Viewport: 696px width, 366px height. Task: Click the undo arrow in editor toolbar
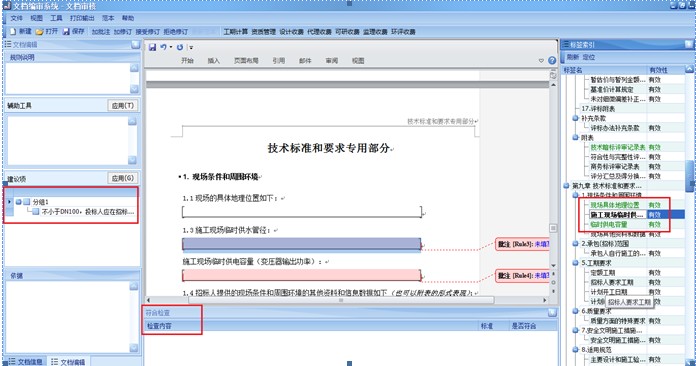[x=163, y=47]
